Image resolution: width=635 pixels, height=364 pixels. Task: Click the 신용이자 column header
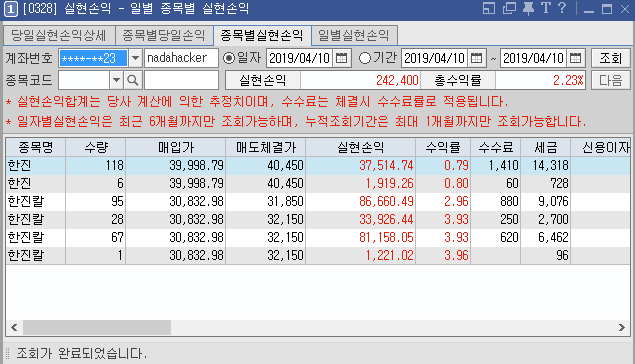[601, 147]
